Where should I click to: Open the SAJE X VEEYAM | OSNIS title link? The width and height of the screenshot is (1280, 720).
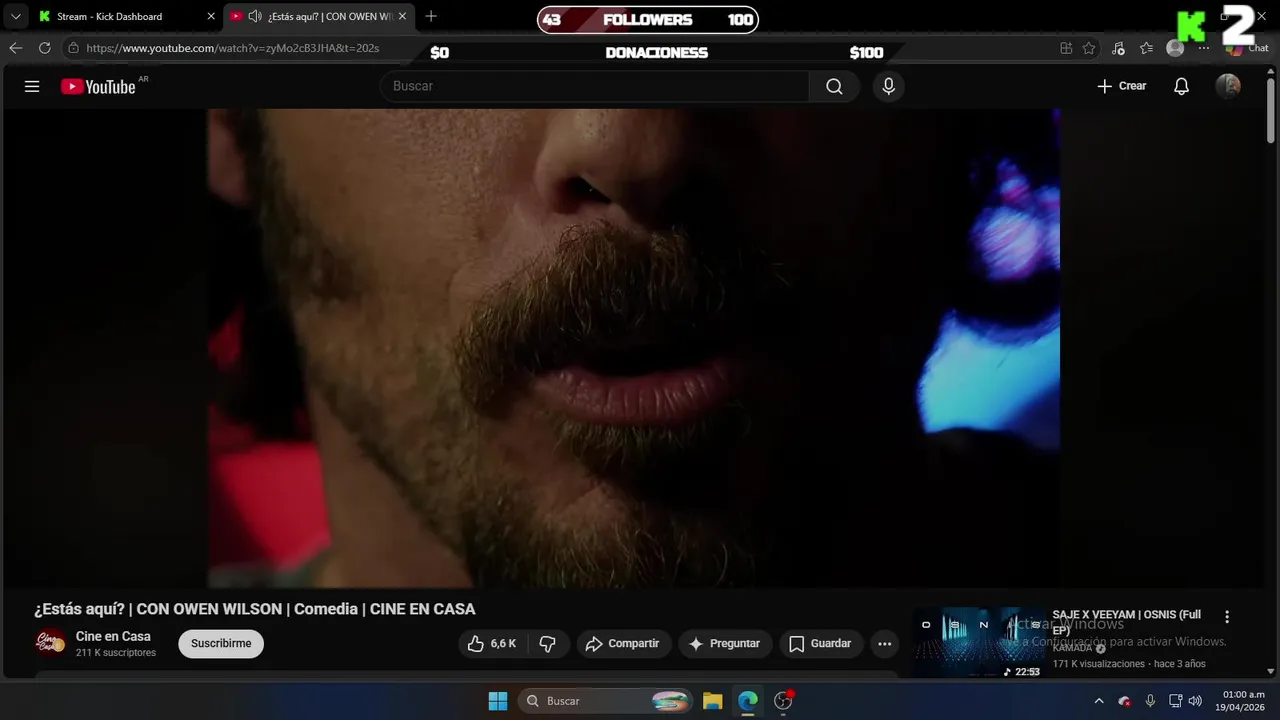[1126, 622]
